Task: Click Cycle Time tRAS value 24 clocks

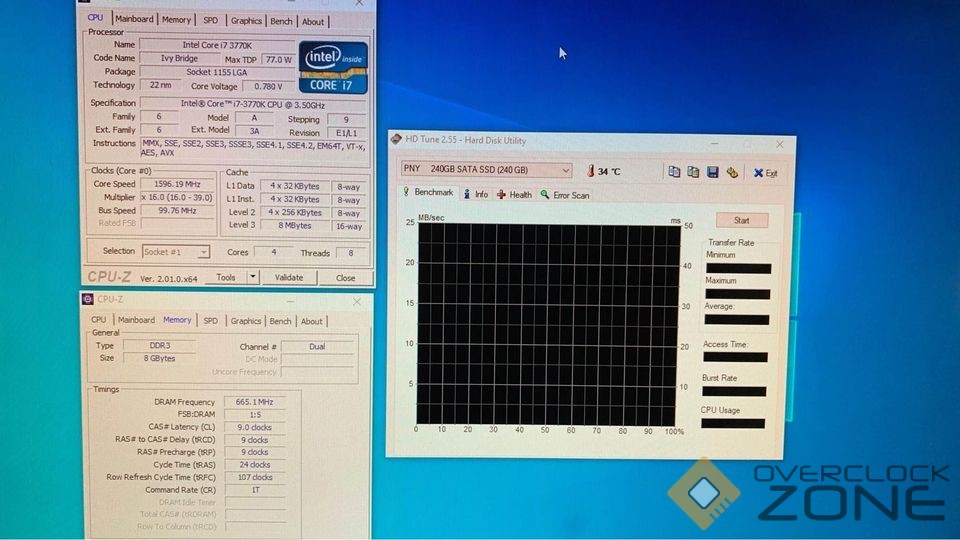Action: 254,465
